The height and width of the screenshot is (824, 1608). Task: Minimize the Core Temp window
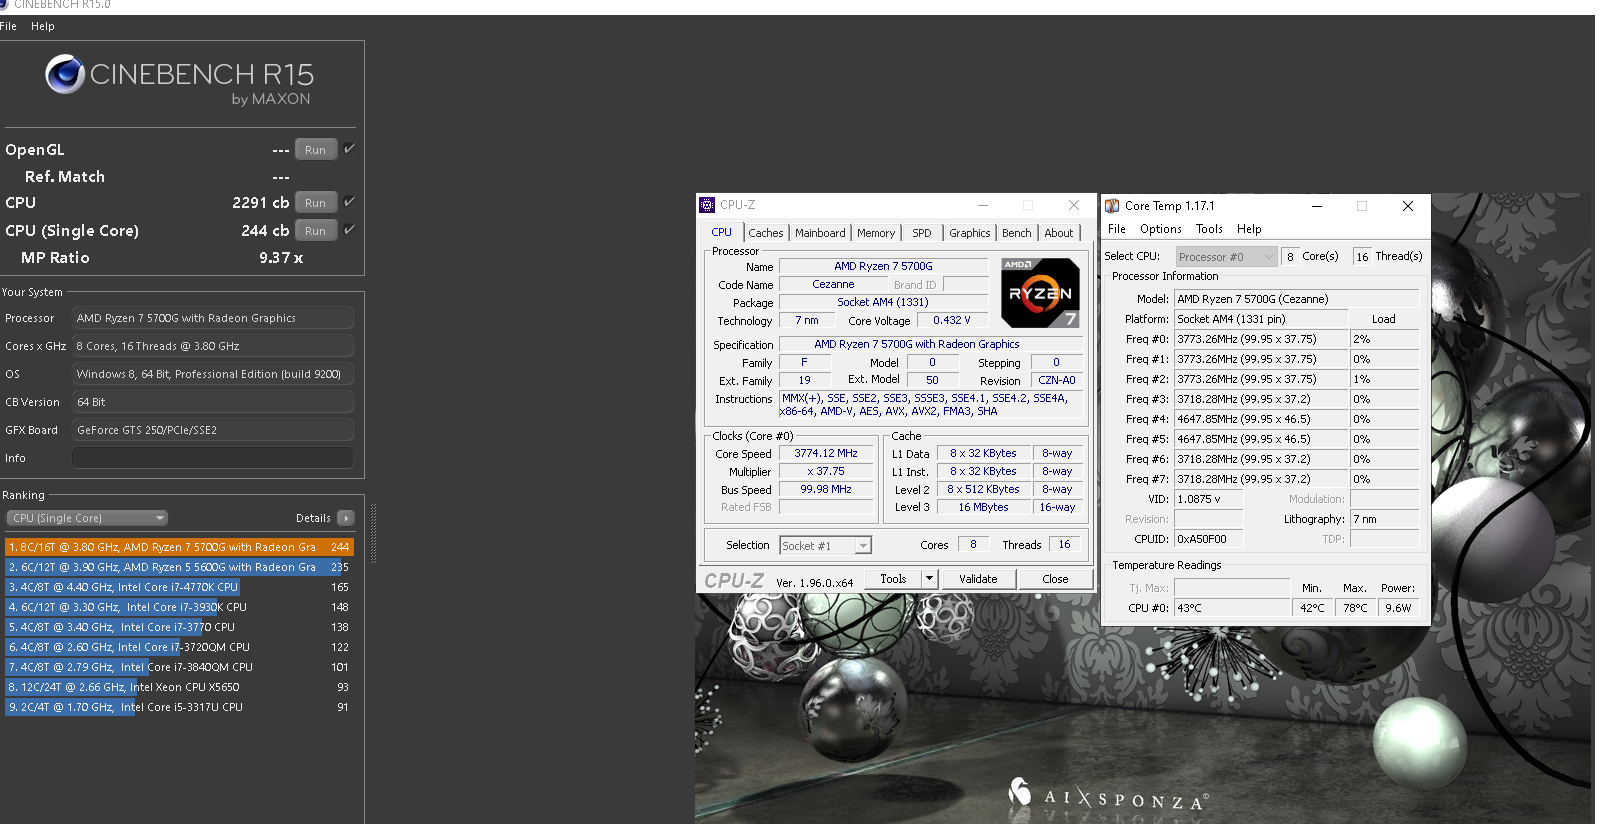1317,206
